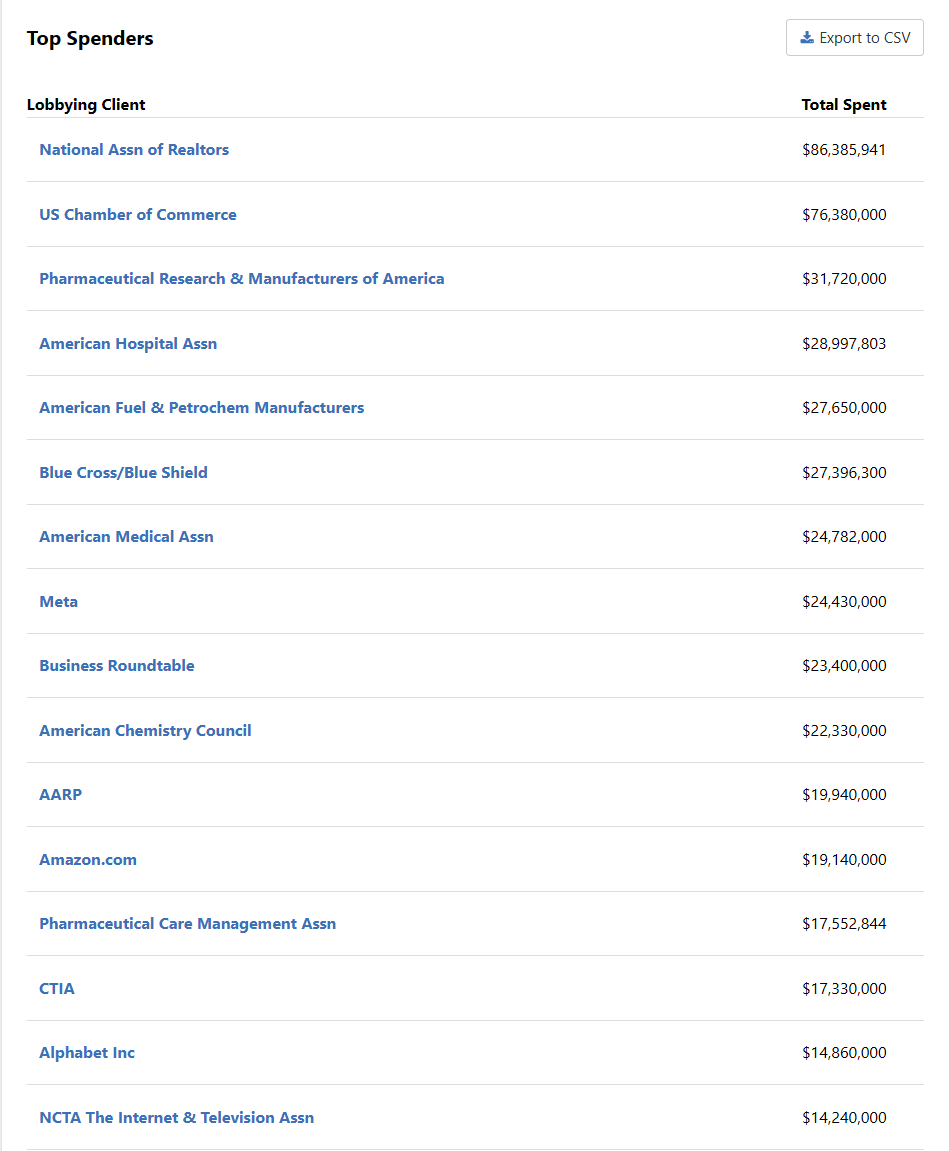Image resolution: width=949 pixels, height=1151 pixels.
Task: Select the $31,720,000 amount
Action: click(x=844, y=279)
